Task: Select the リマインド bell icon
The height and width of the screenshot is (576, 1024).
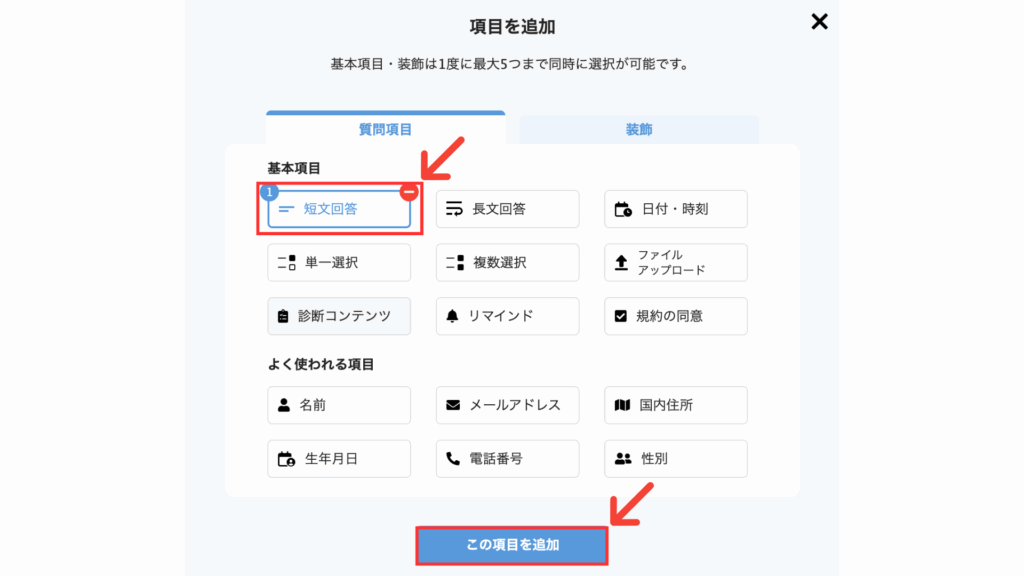Action: coord(452,316)
